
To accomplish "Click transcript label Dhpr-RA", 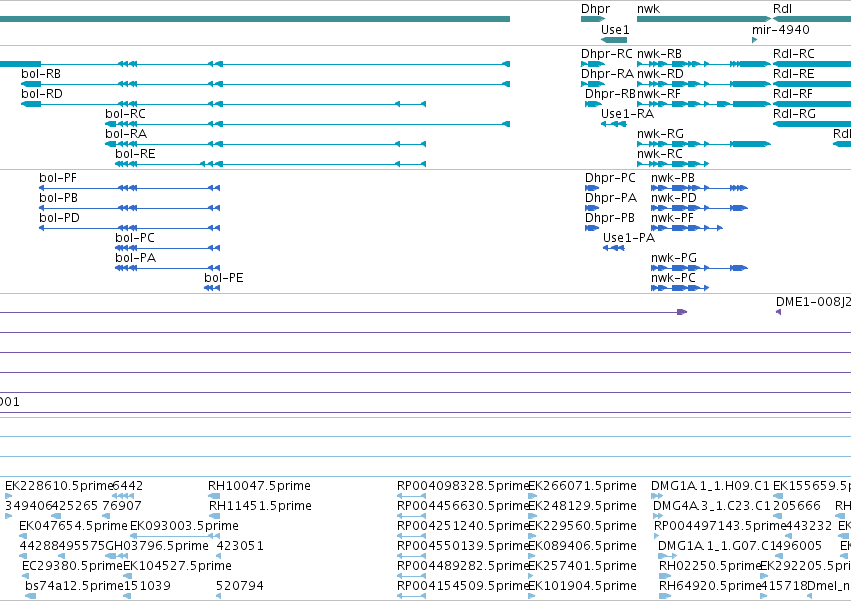I will click(x=607, y=74).
